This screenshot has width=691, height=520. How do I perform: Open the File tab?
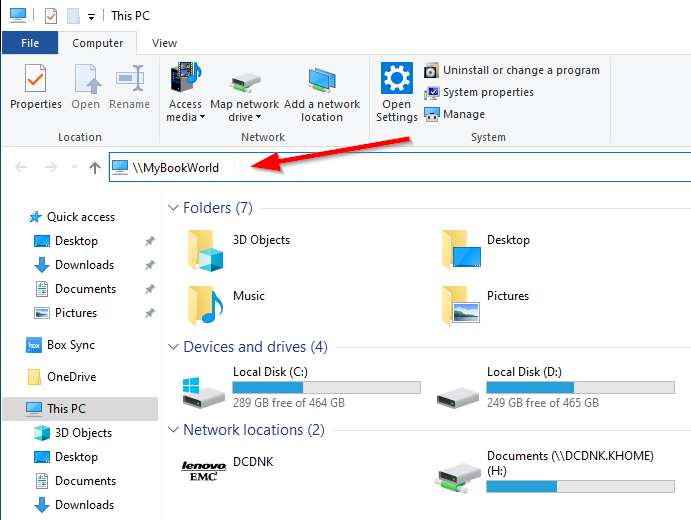(x=30, y=43)
